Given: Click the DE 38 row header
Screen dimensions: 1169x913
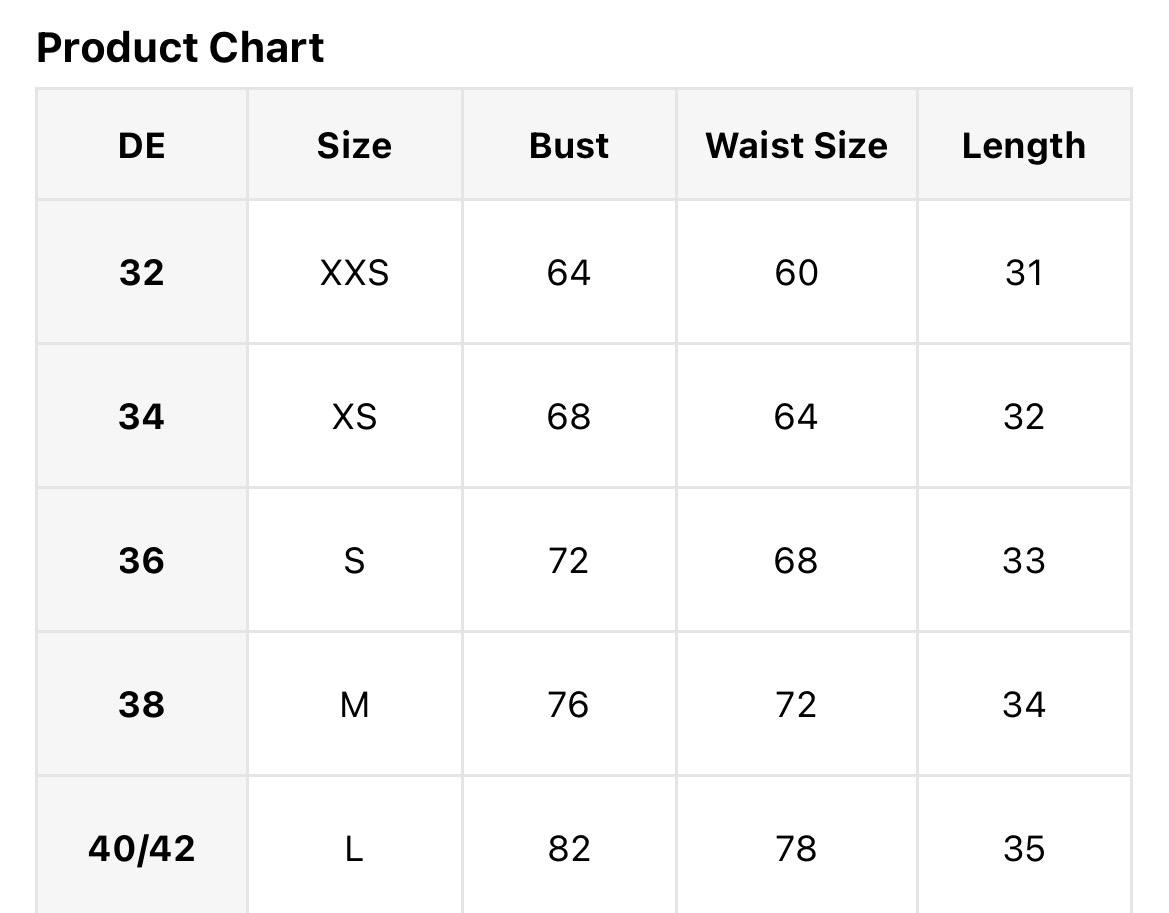Looking at the screenshot, I should (142, 704).
